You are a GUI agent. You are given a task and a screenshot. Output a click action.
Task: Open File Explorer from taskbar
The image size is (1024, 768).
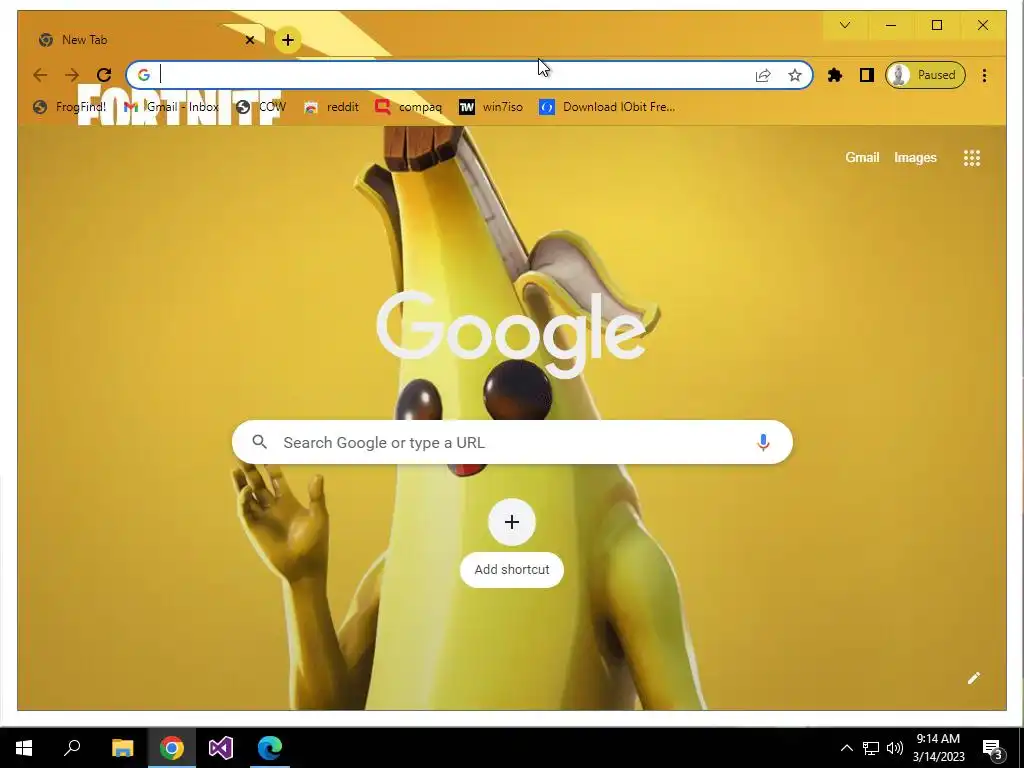click(122, 748)
